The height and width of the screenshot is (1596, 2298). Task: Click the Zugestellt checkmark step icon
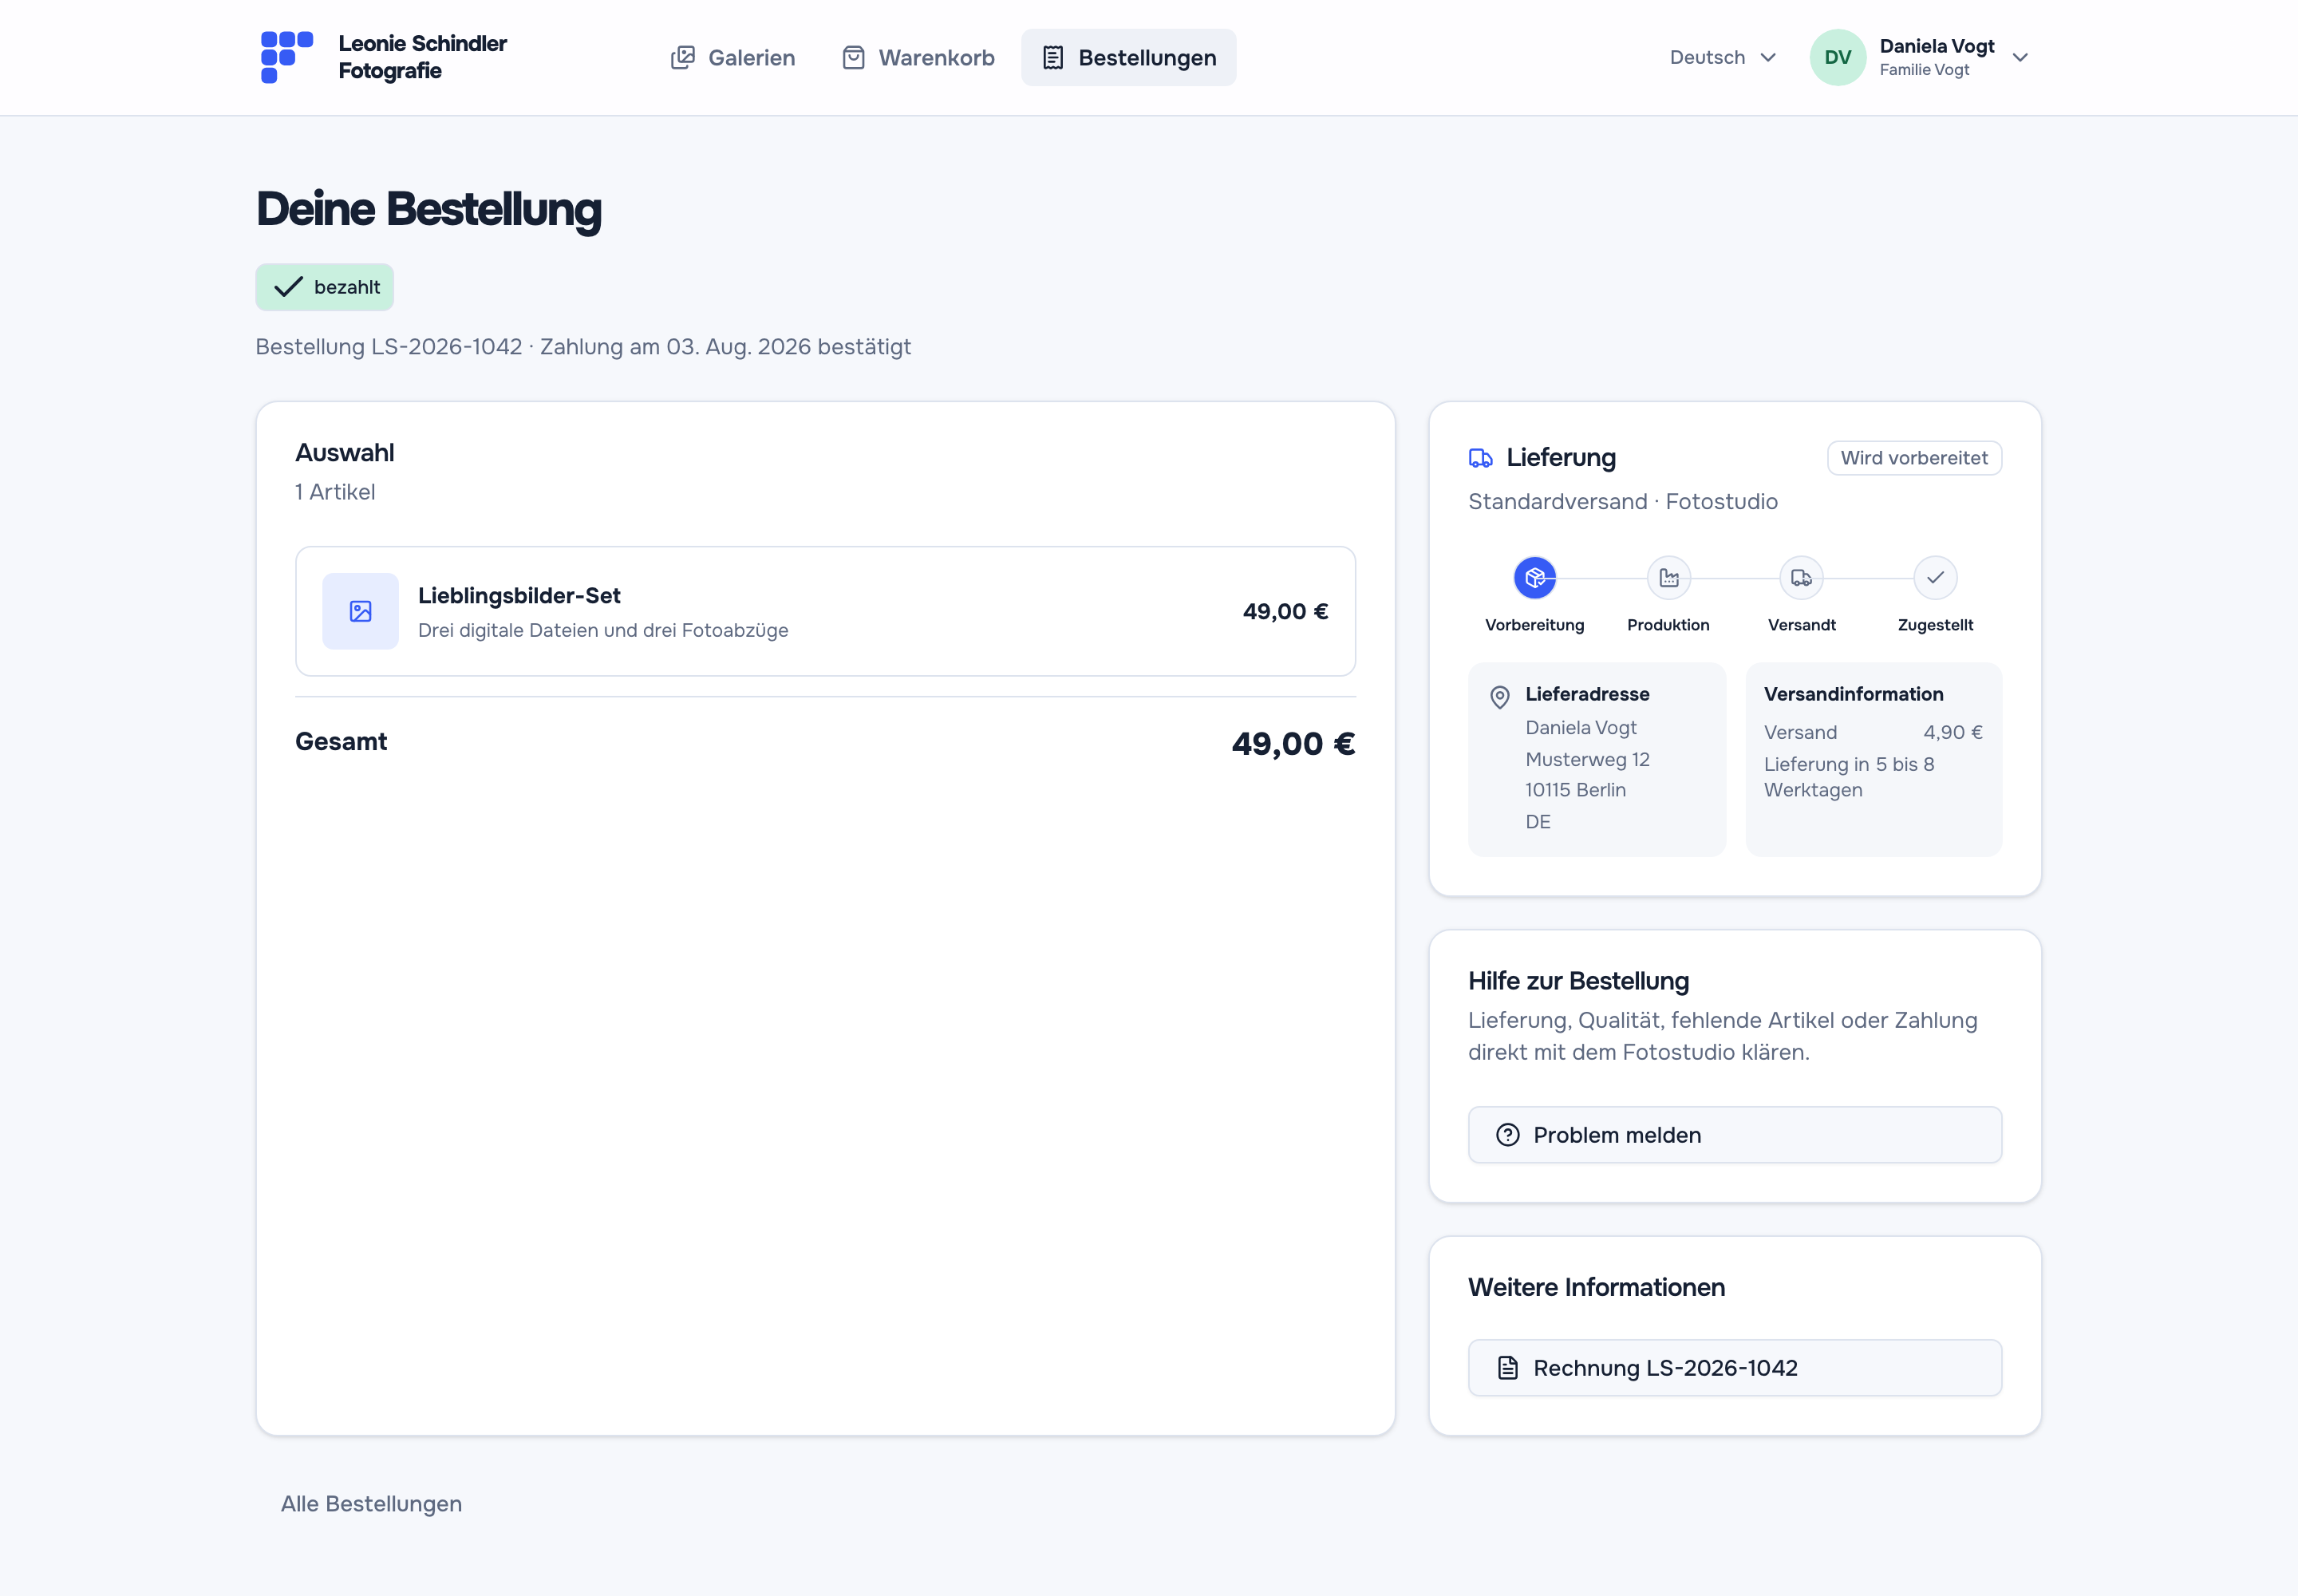(x=1935, y=578)
